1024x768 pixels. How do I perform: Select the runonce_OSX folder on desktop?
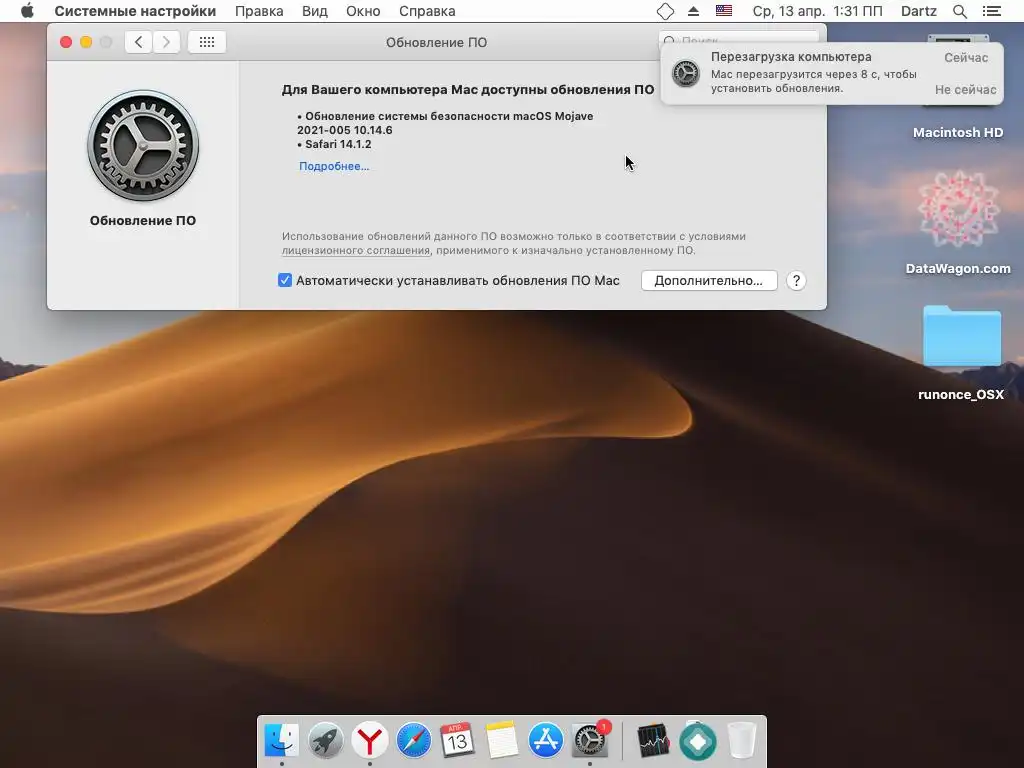[x=961, y=336]
